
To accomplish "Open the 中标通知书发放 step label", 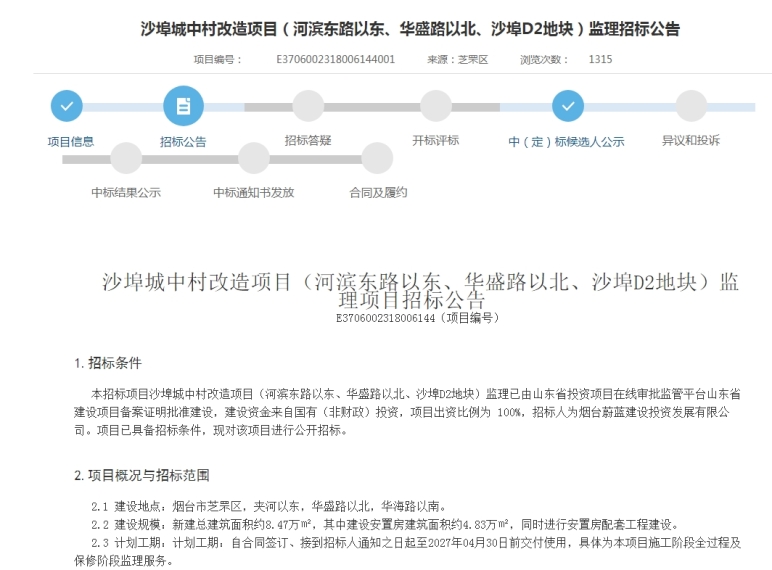I will (254, 192).
